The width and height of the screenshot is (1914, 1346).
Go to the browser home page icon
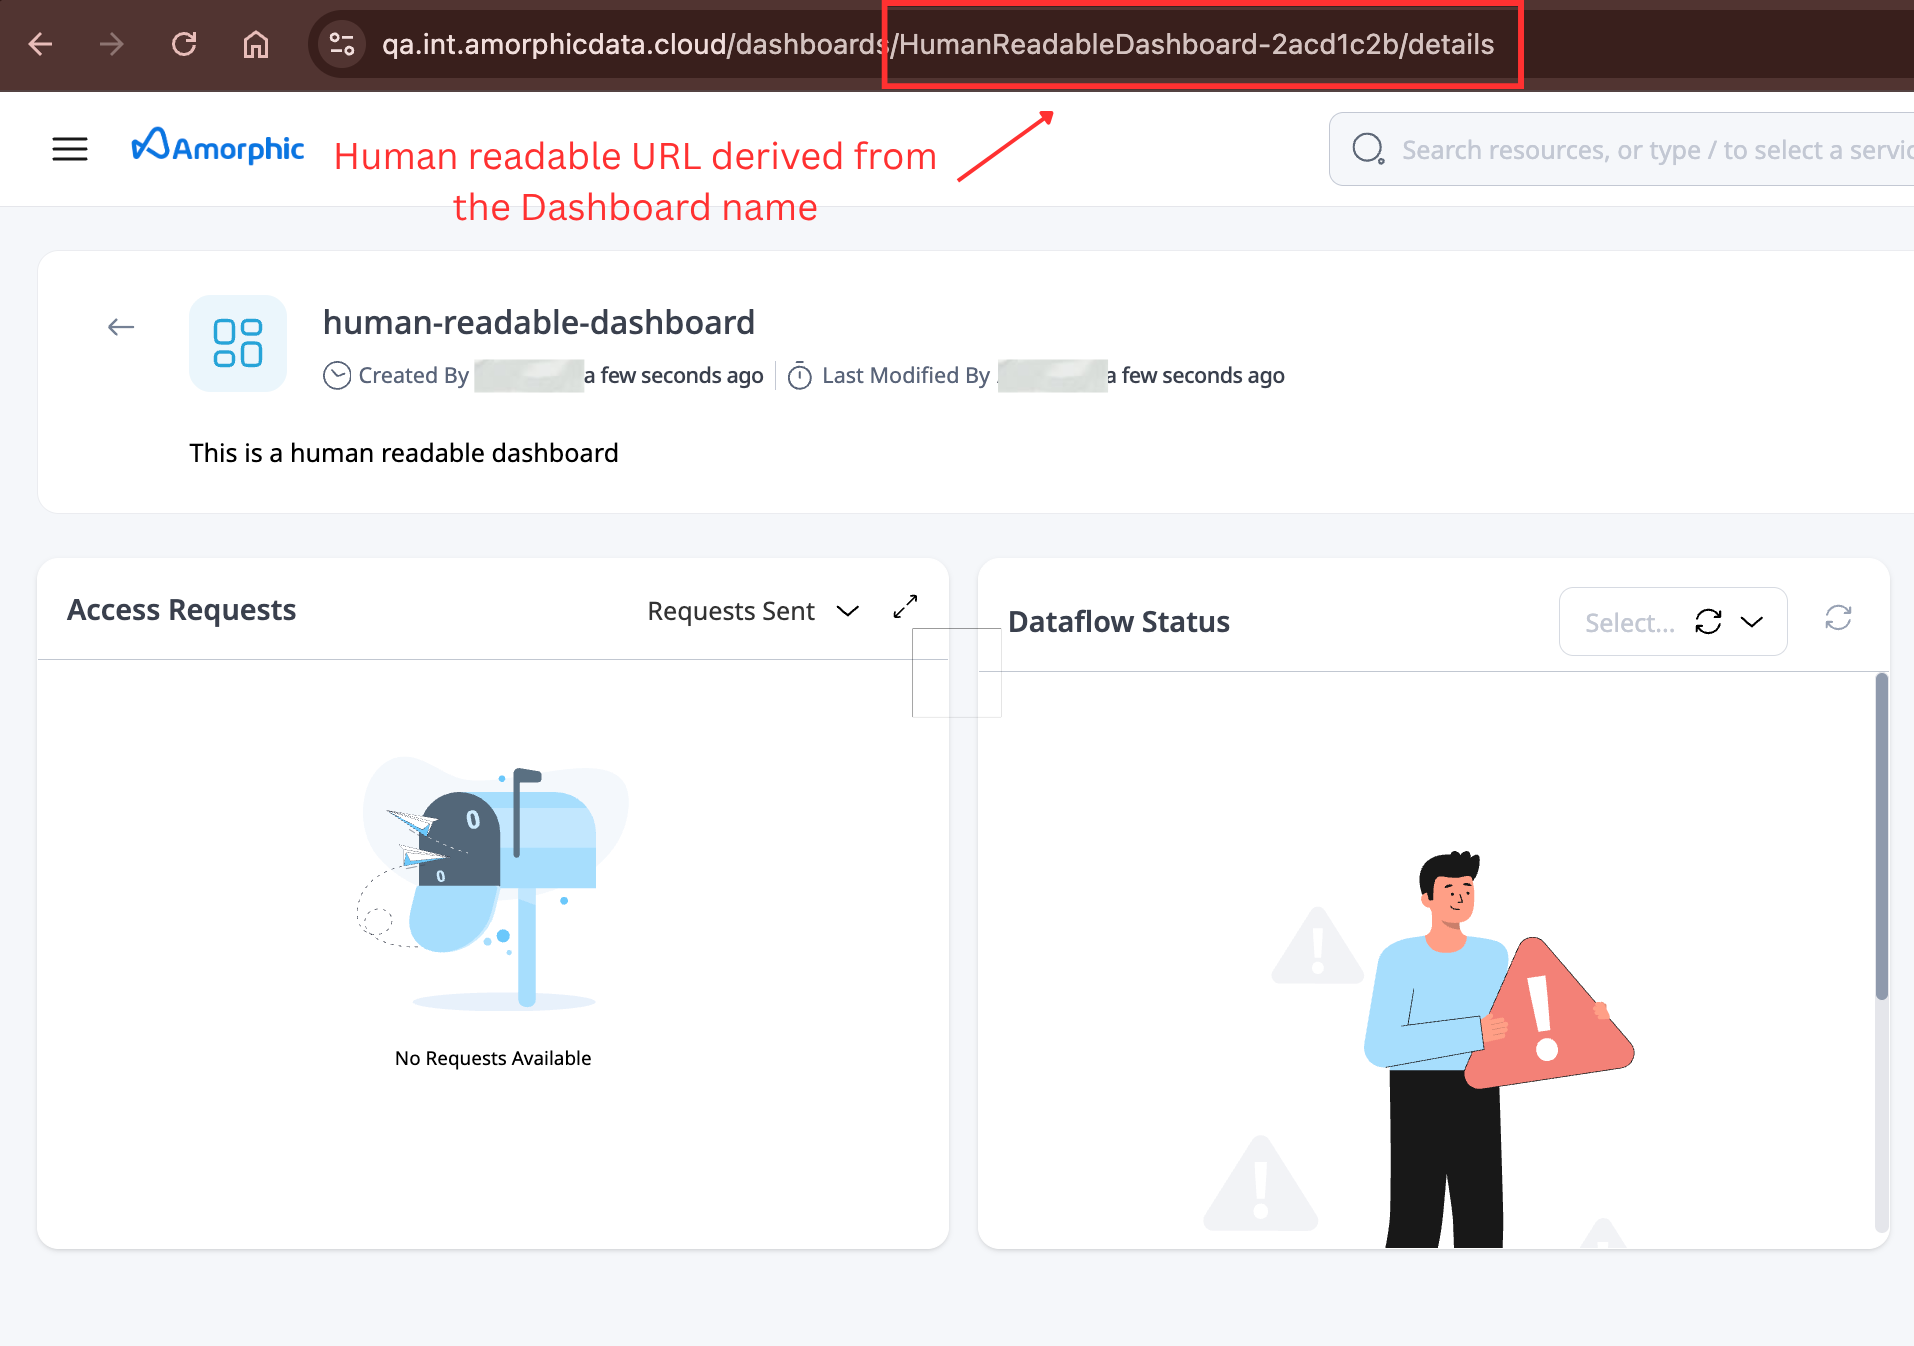(256, 44)
